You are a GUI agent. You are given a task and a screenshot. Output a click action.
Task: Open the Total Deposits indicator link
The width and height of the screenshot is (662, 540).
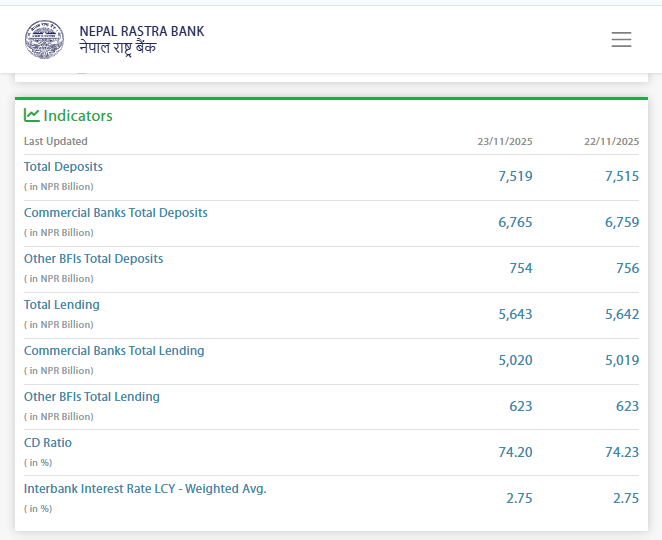63,167
